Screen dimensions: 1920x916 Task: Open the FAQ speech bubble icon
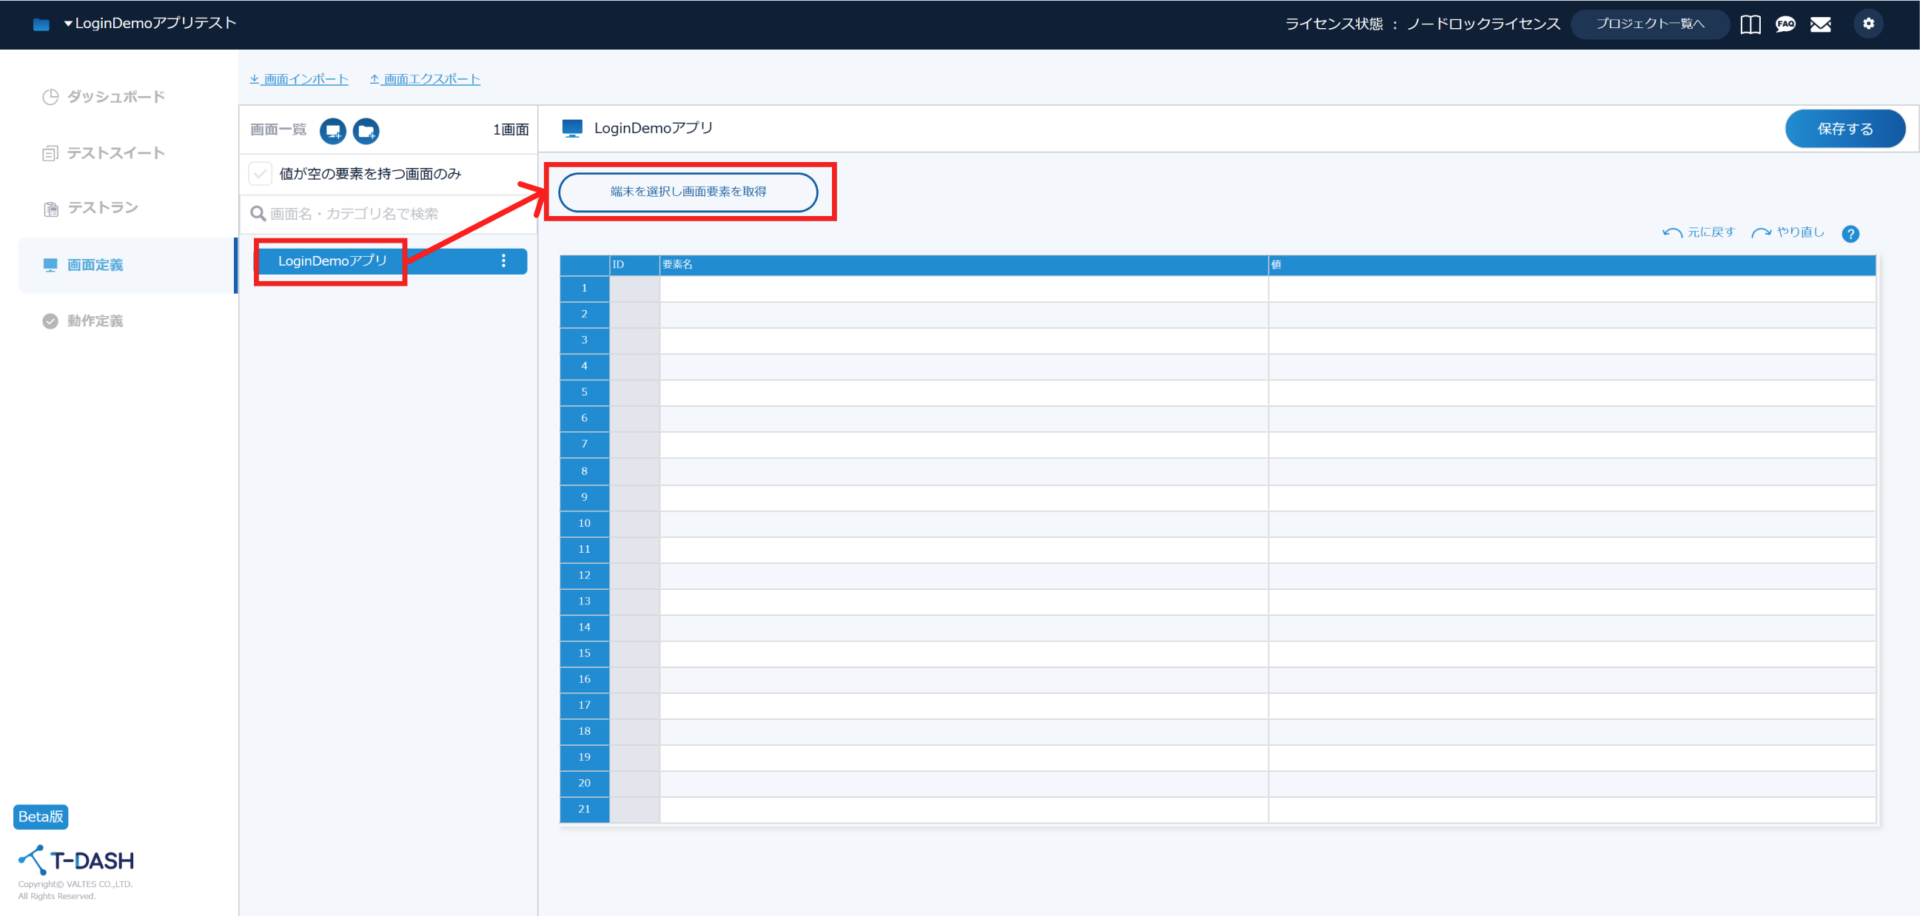point(1785,24)
